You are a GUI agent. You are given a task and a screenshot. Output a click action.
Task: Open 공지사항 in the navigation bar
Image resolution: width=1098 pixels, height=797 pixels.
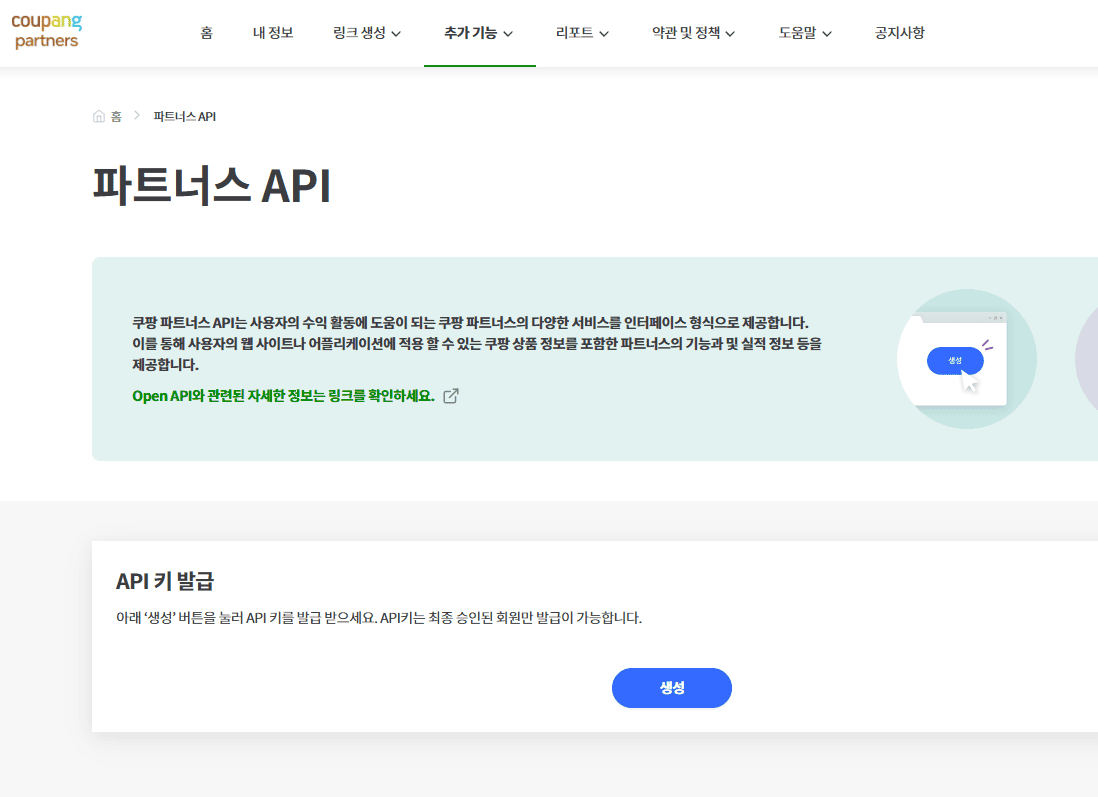900,33
